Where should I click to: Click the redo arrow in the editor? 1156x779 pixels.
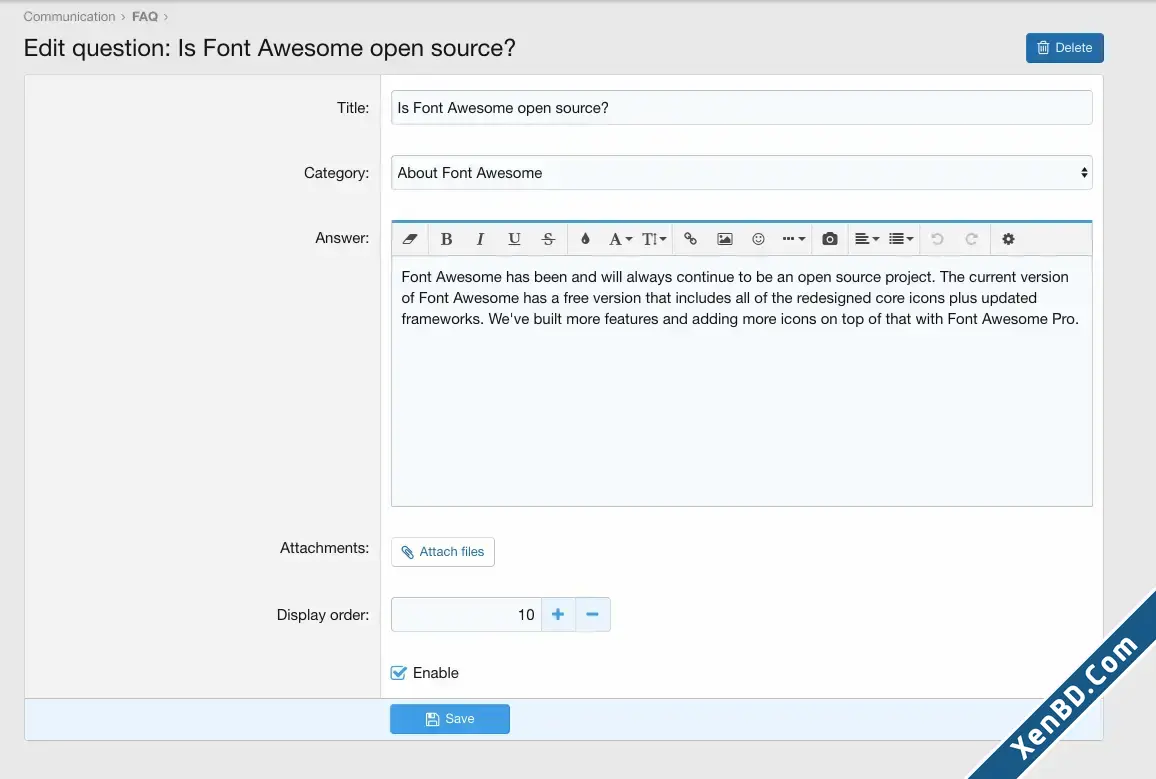(x=971, y=239)
